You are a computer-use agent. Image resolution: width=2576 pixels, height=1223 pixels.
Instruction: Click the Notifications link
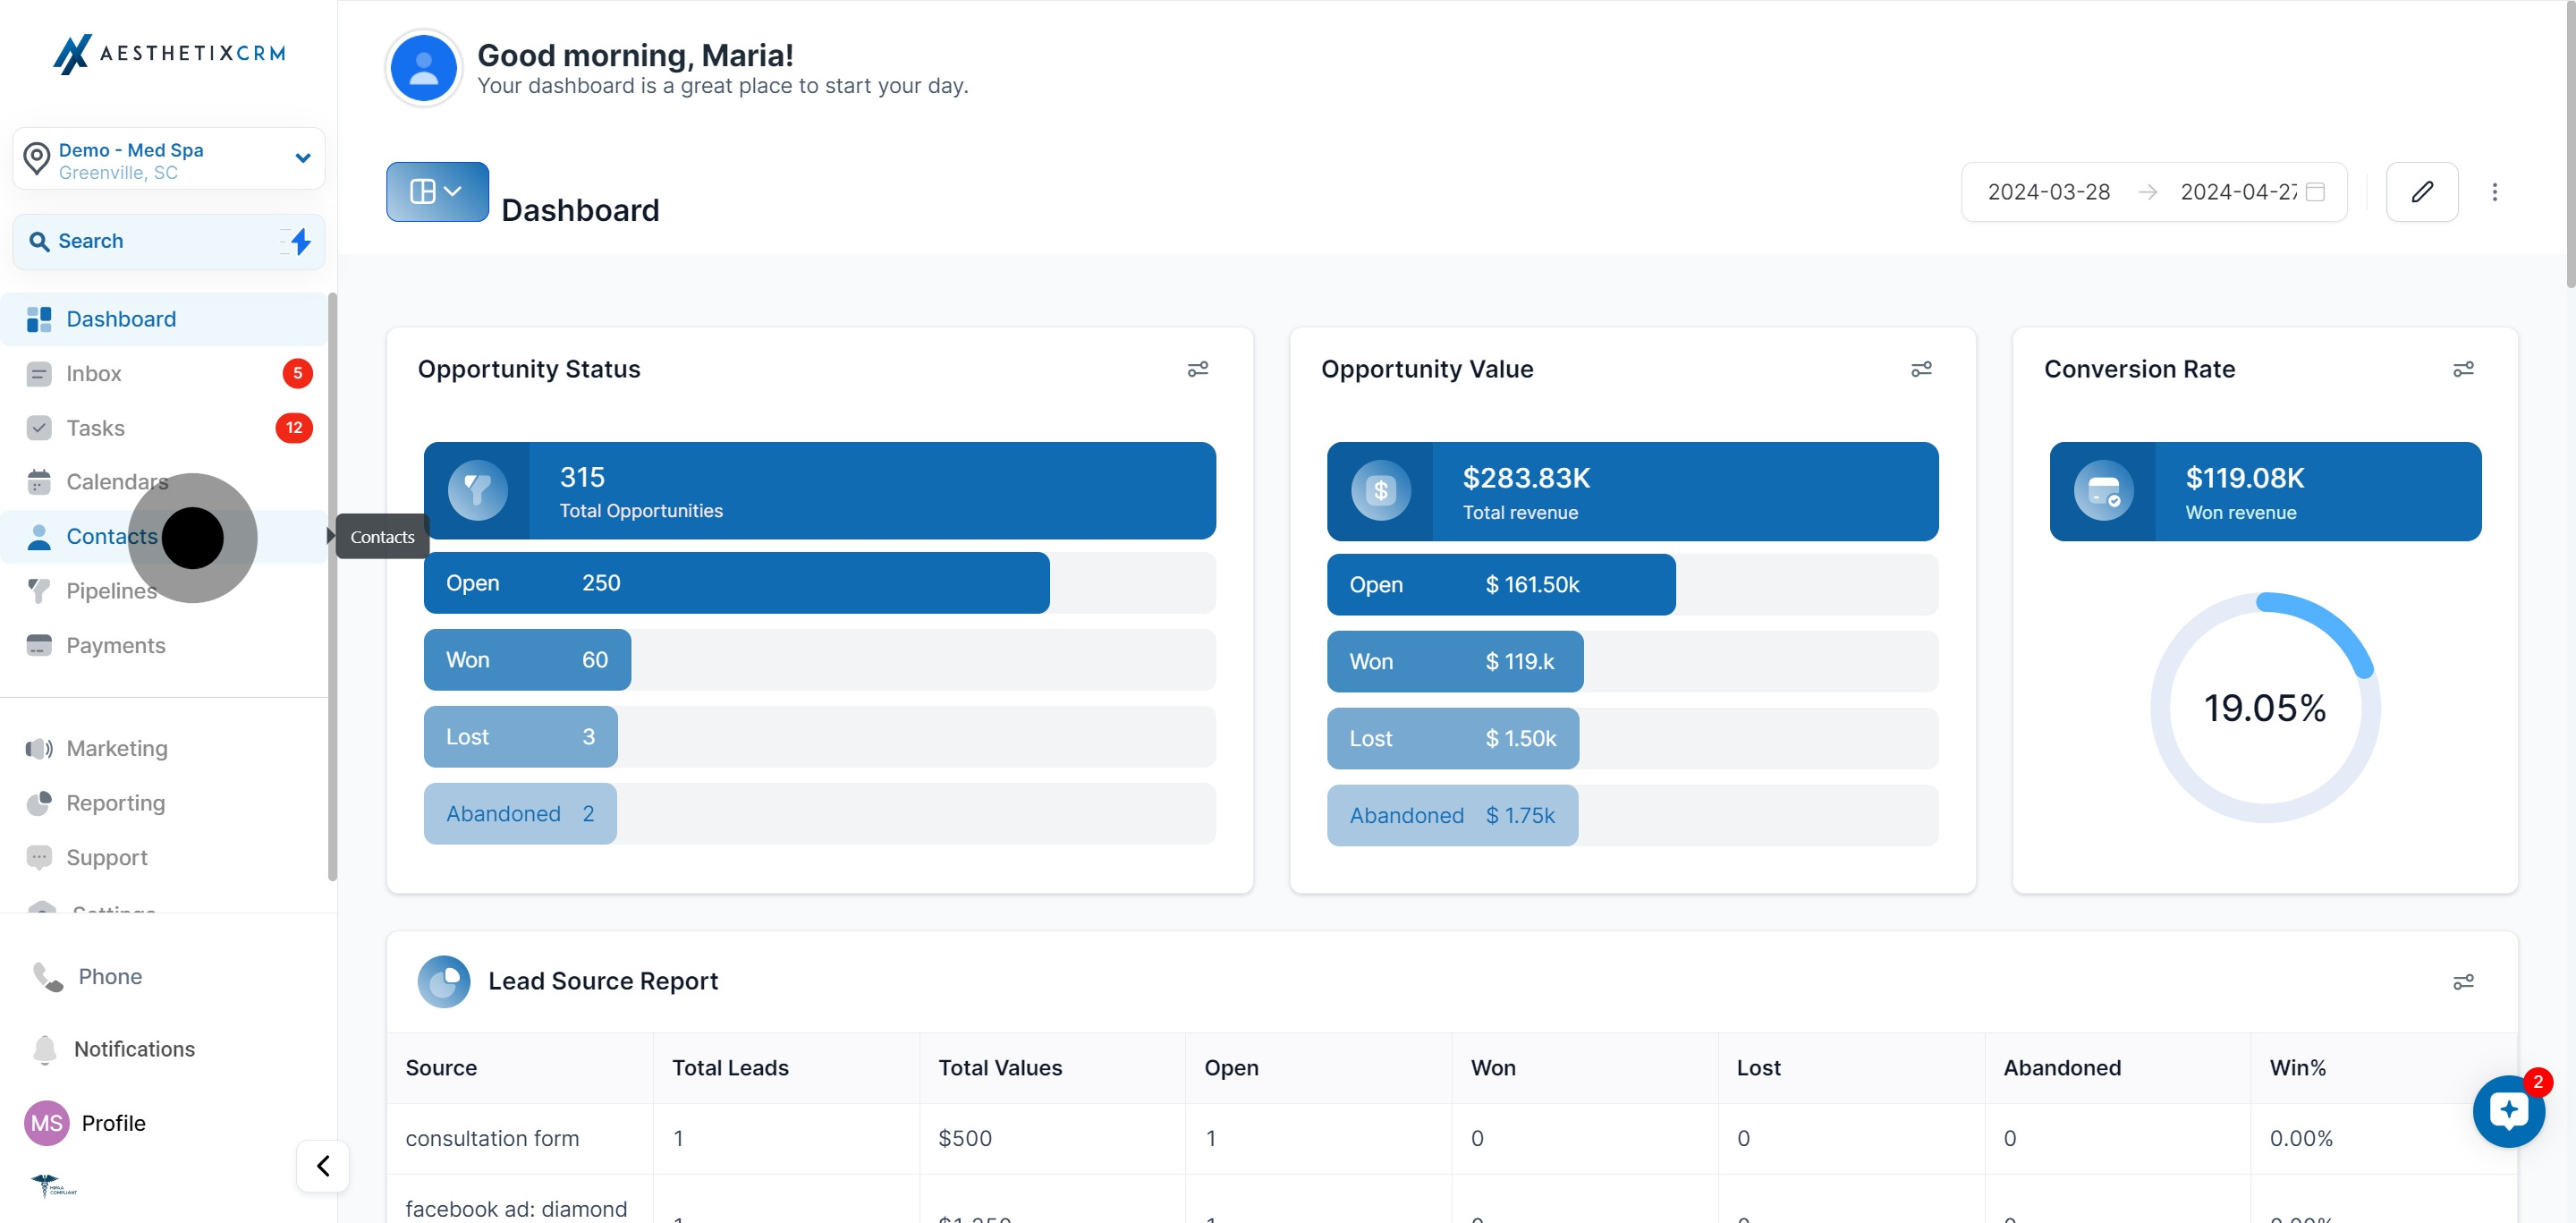[x=134, y=1049]
